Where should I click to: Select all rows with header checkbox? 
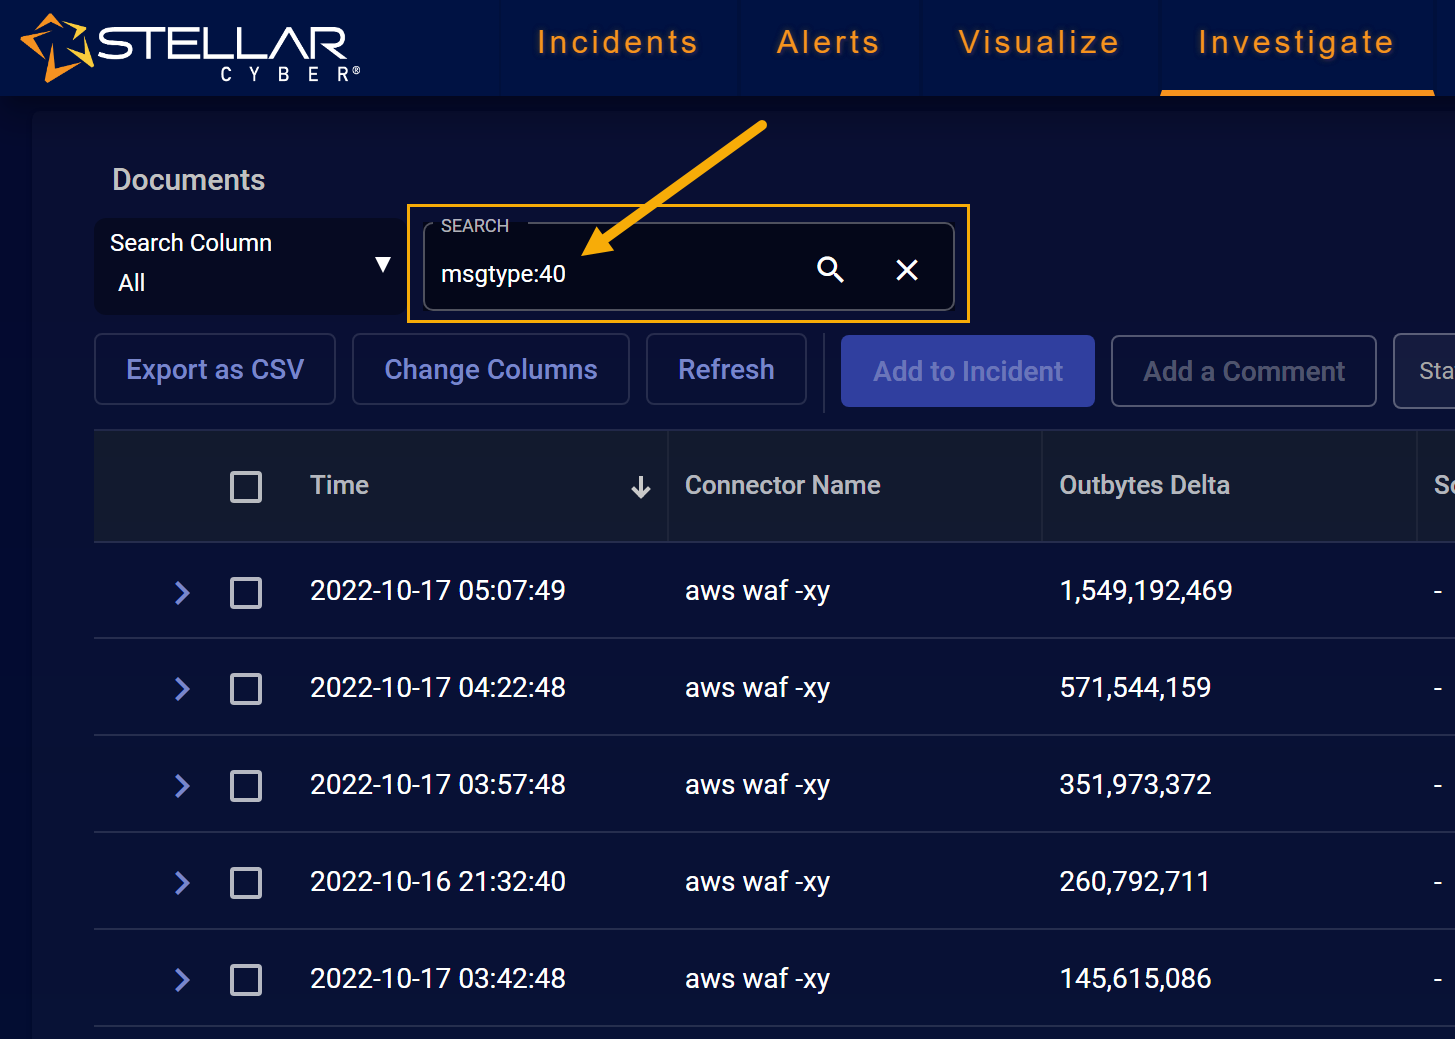pyautogui.click(x=246, y=487)
